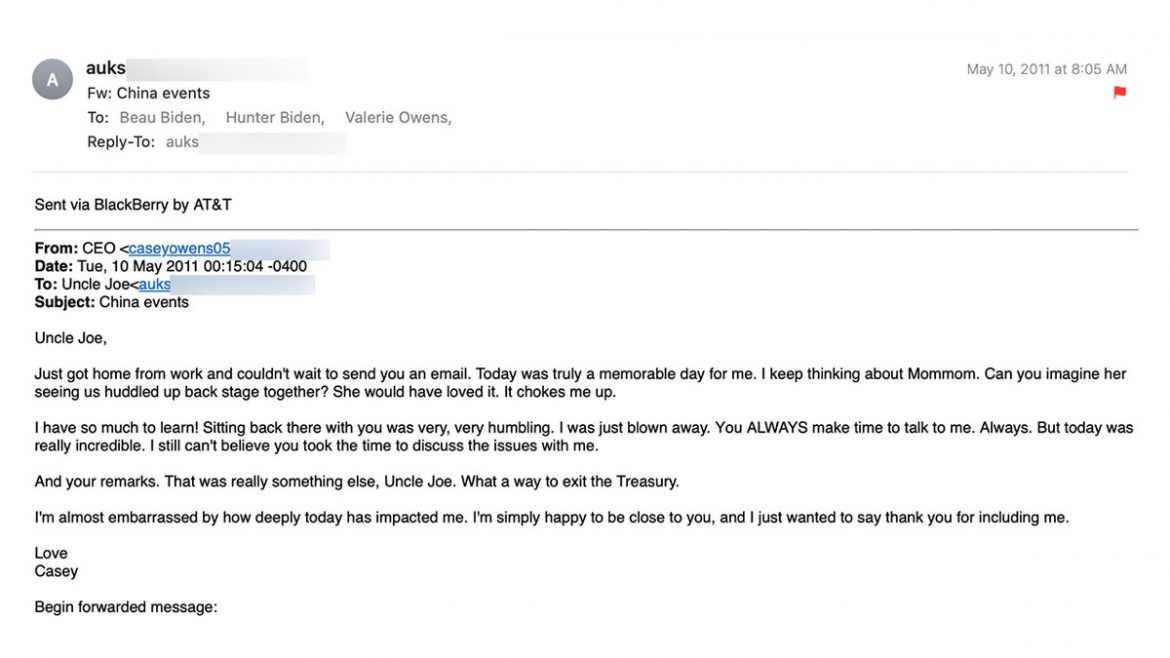The height and width of the screenshot is (658, 1170).
Task: Click recipient Hunter Biden
Action: [x=275, y=117]
